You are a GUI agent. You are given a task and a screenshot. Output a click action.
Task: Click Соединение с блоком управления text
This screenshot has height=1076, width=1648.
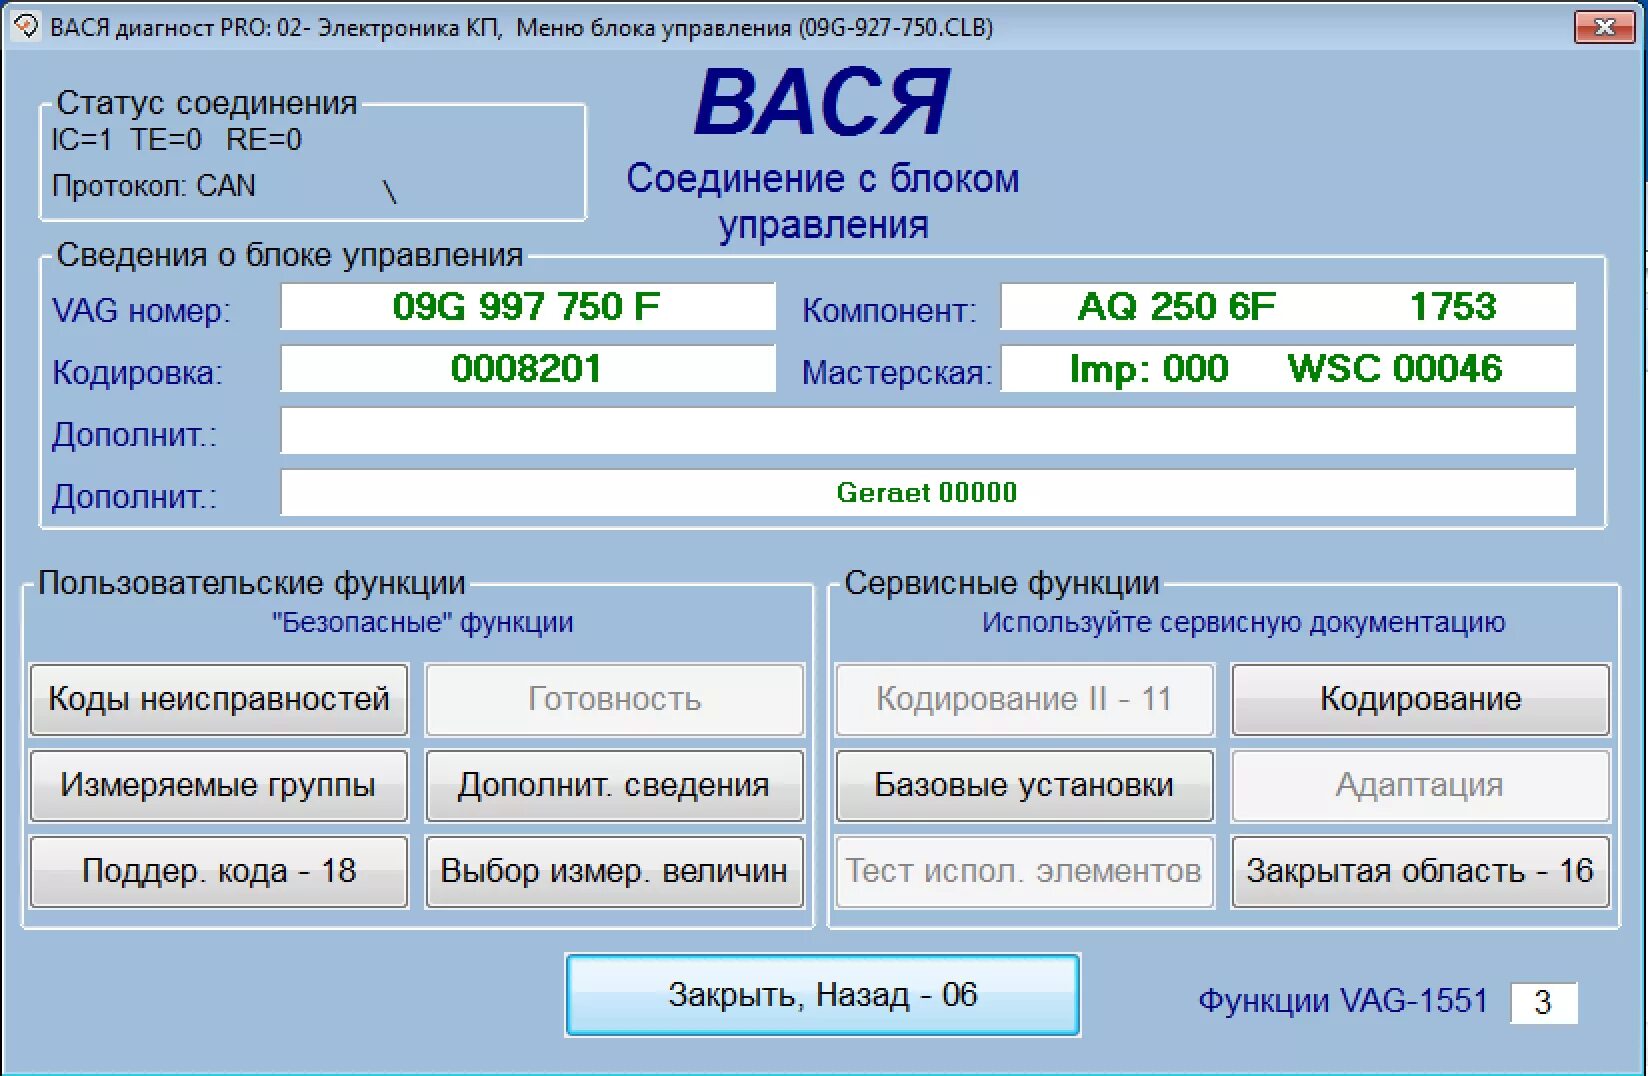pyautogui.click(x=823, y=201)
